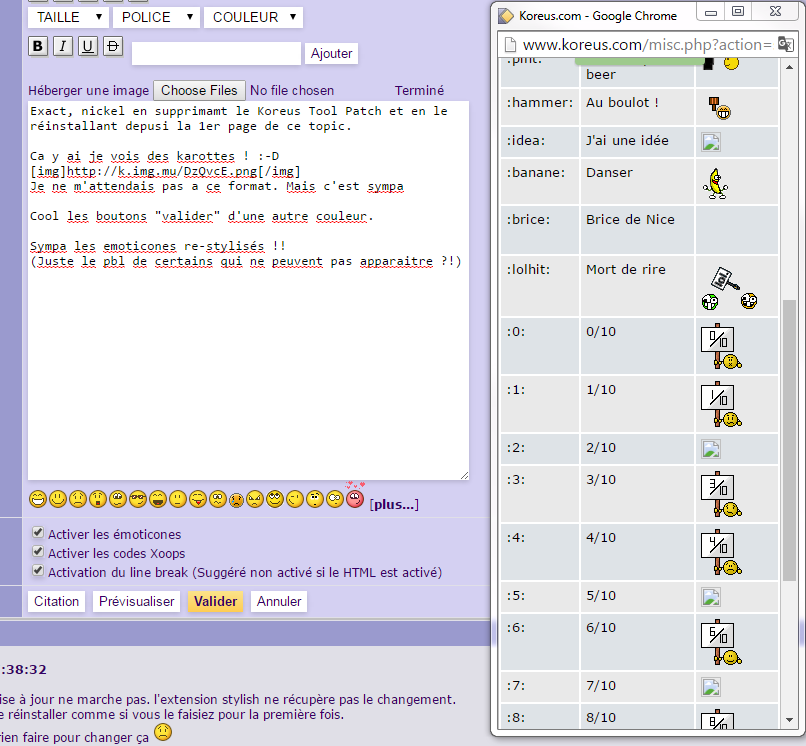The width and height of the screenshot is (806, 746).
Task: Pick the hammer 'Au boulot' emoticon
Action: (717, 107)
